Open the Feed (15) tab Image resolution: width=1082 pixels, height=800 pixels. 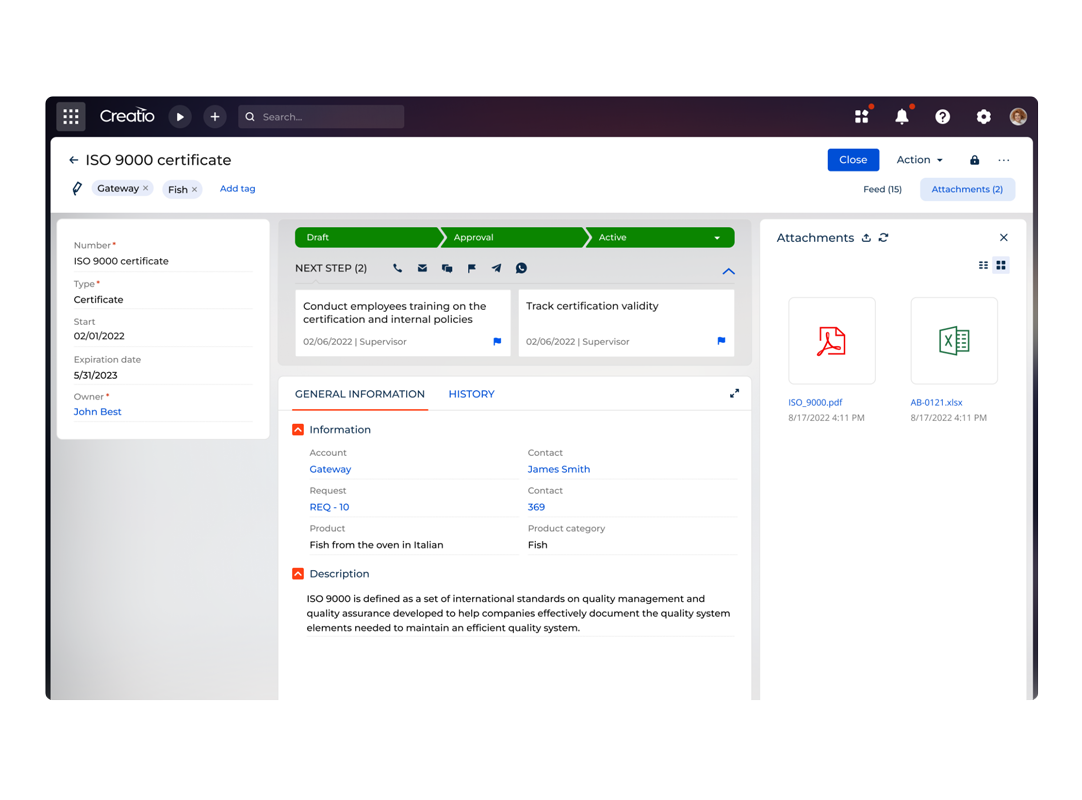tap(882, 189)
